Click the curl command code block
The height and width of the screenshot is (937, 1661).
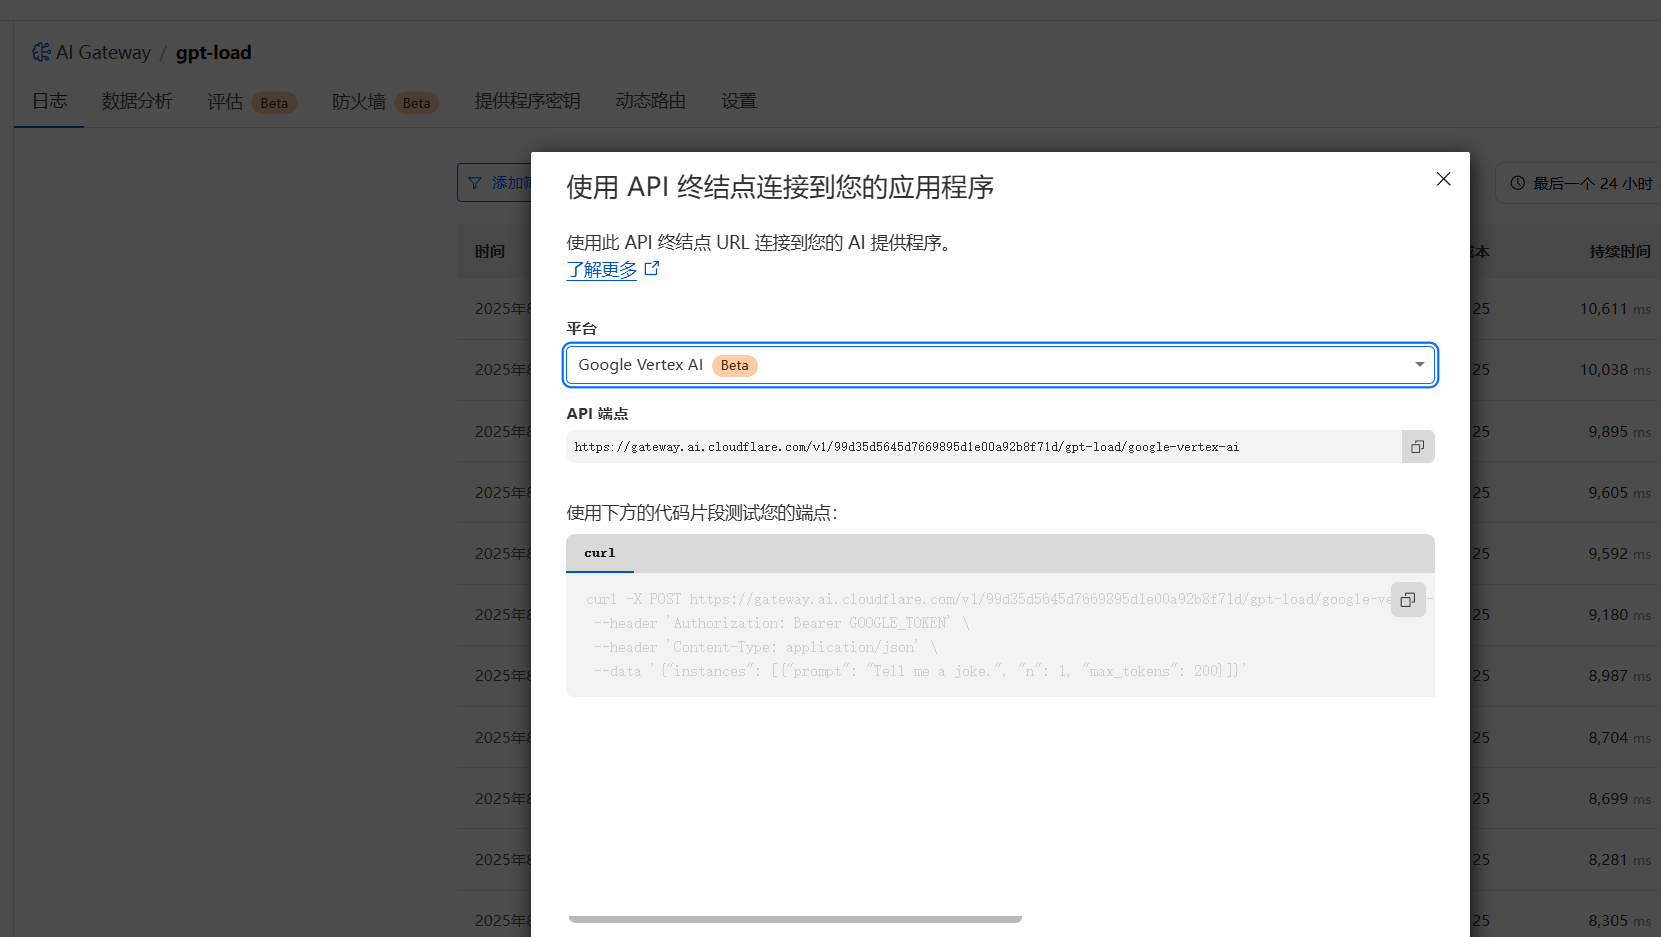[1000, 635]
